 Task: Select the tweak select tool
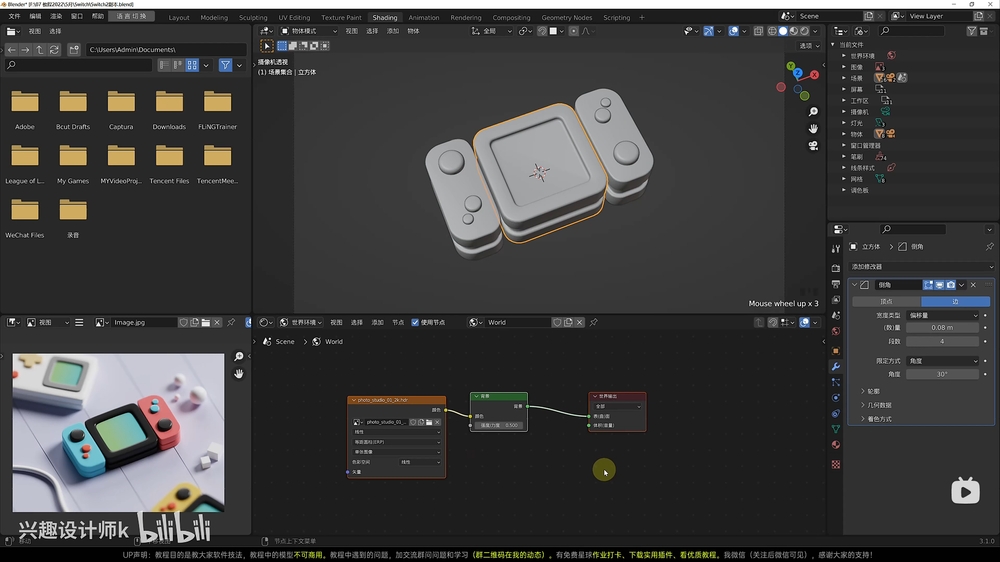pos(267,46)
